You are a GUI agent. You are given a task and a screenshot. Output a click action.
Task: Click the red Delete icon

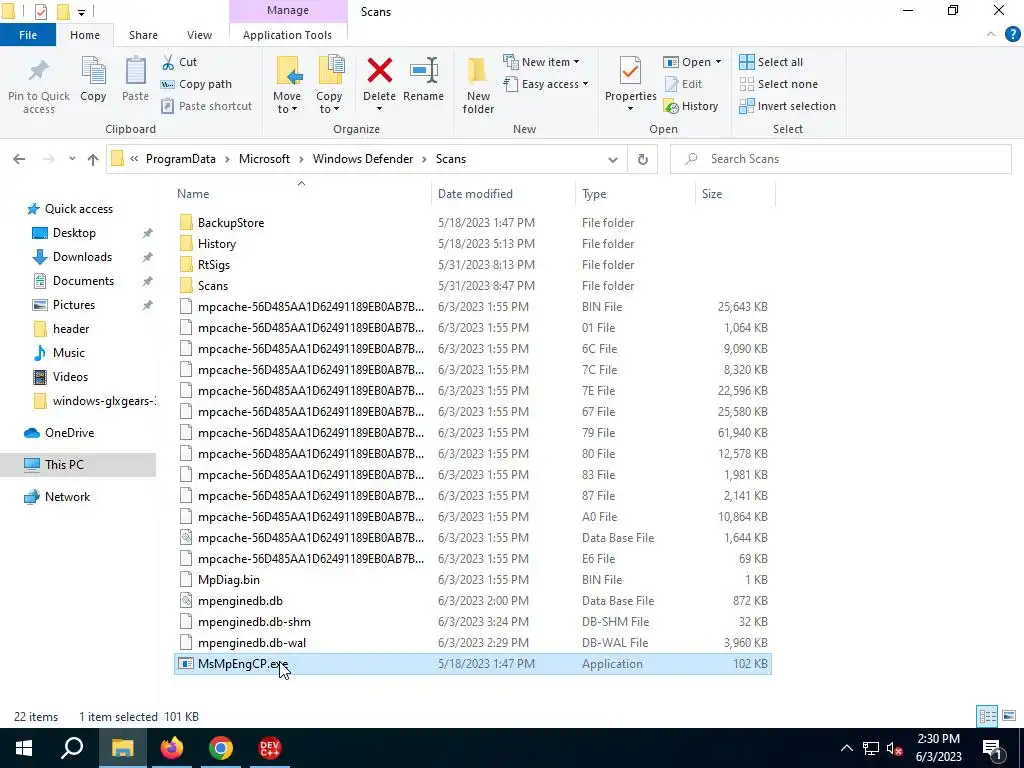[379, 71]
